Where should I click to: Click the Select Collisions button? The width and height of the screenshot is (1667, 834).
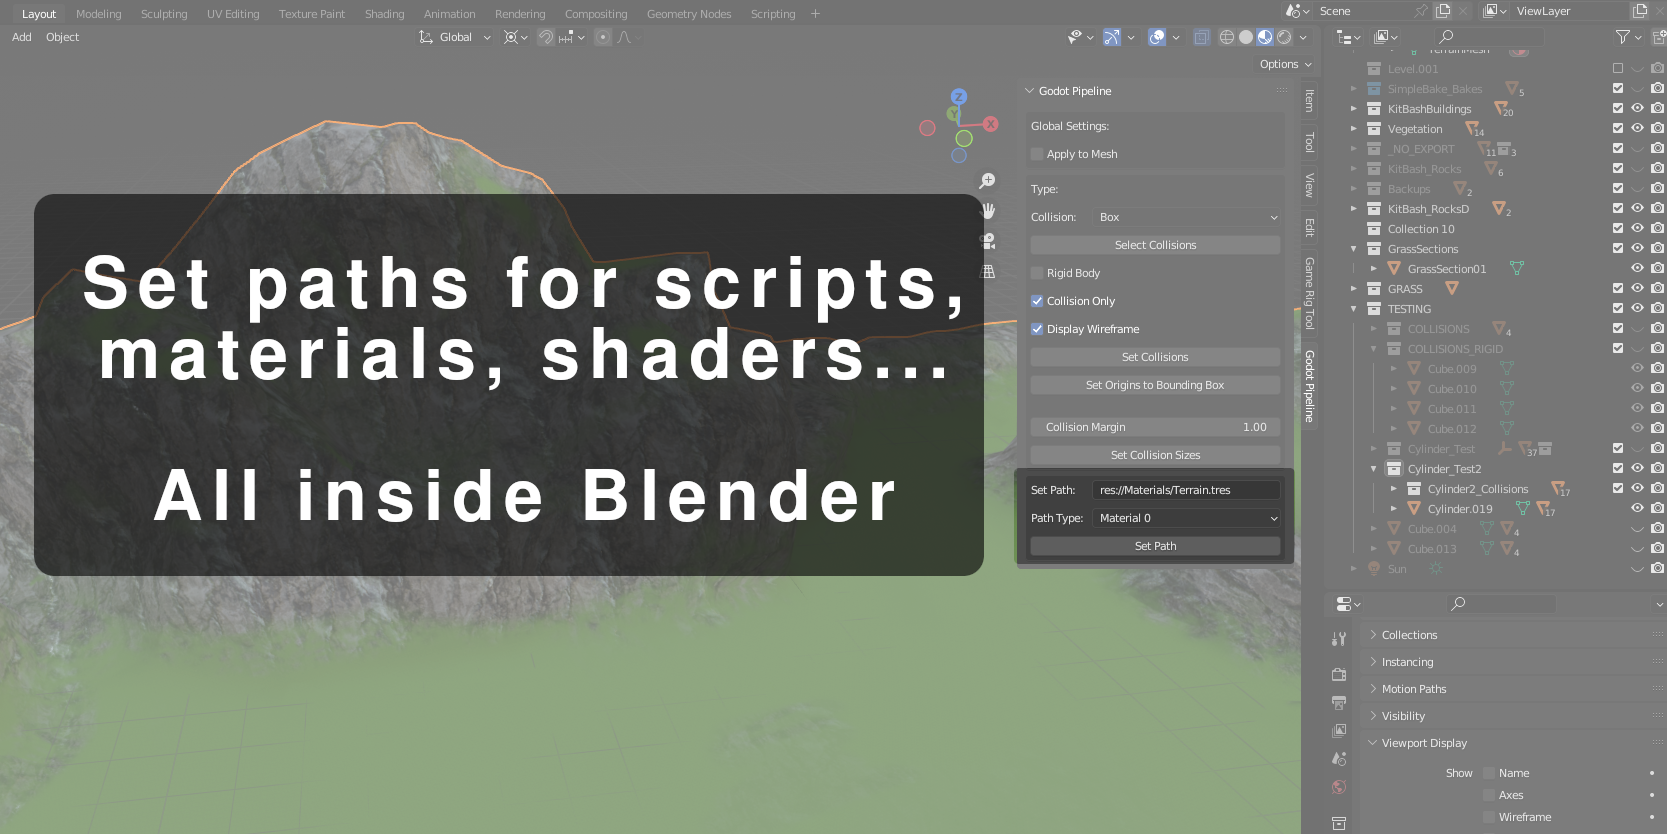coord(1155,245)
